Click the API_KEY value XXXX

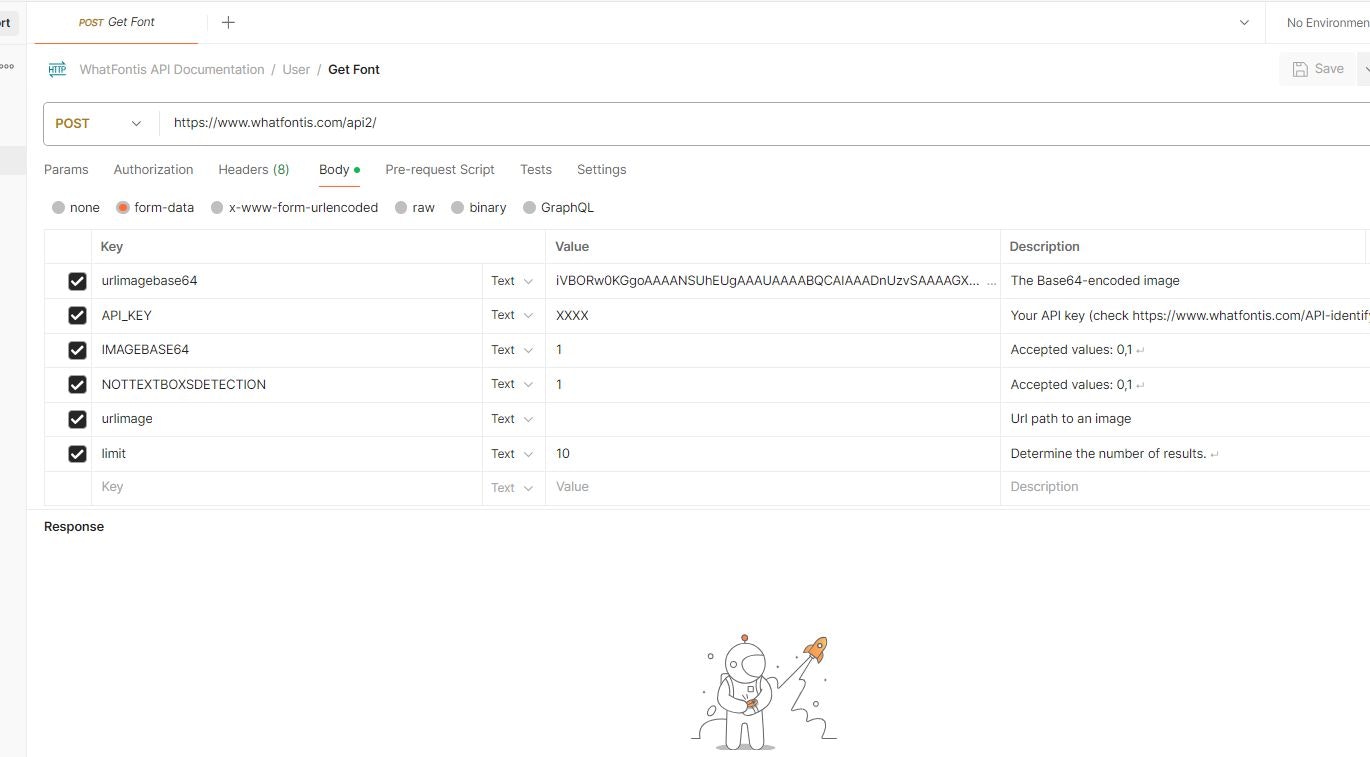click(572, 315)
